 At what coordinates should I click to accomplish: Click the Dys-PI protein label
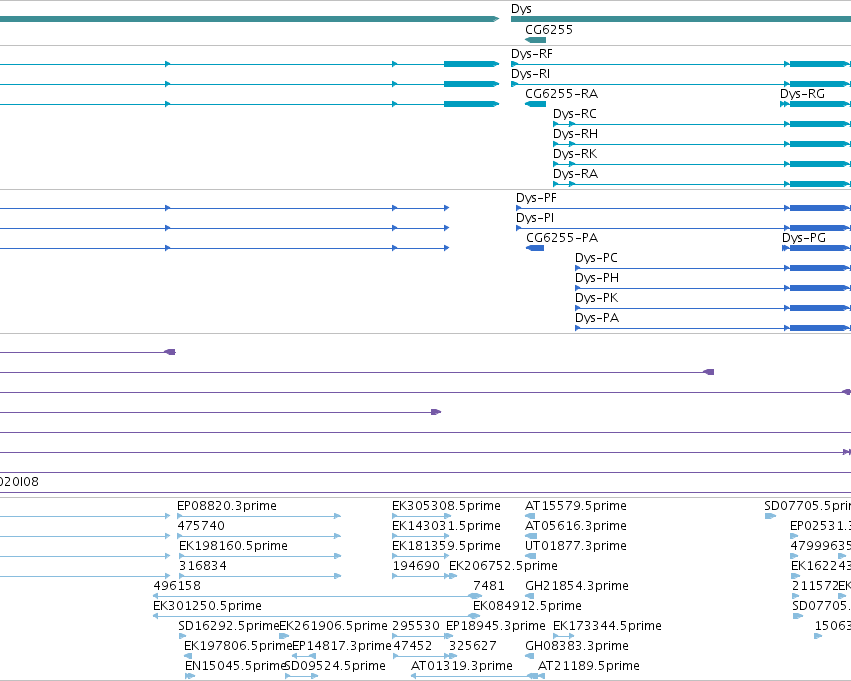(535, 218)
